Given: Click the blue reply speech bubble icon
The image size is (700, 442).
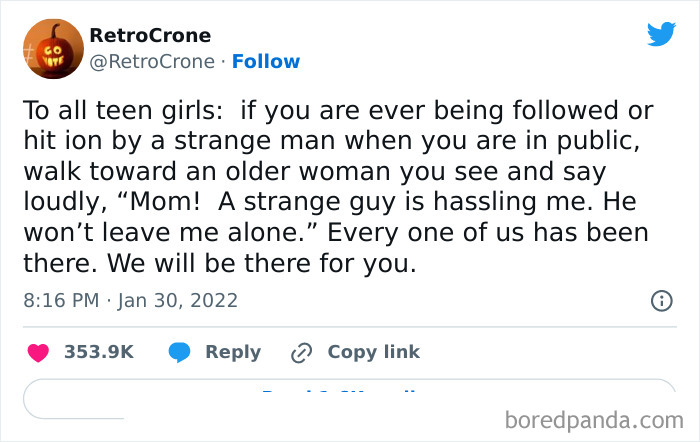Looking at the screenshot, I should [x=180, y=352].
